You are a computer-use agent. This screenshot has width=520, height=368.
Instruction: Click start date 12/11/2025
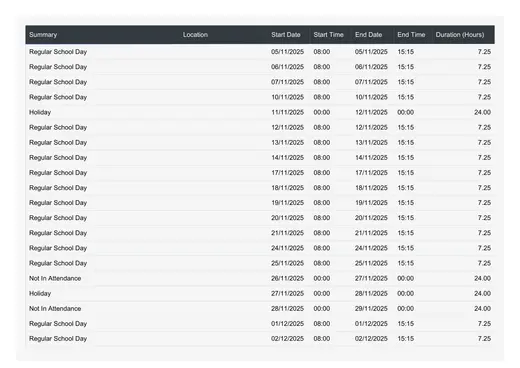287,127
